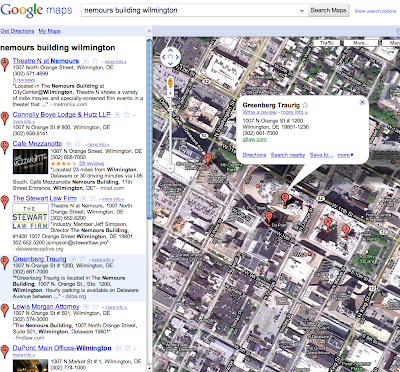400x372 pixels.
Task: Pan map up with navigation control
Action: coord(170,51)
